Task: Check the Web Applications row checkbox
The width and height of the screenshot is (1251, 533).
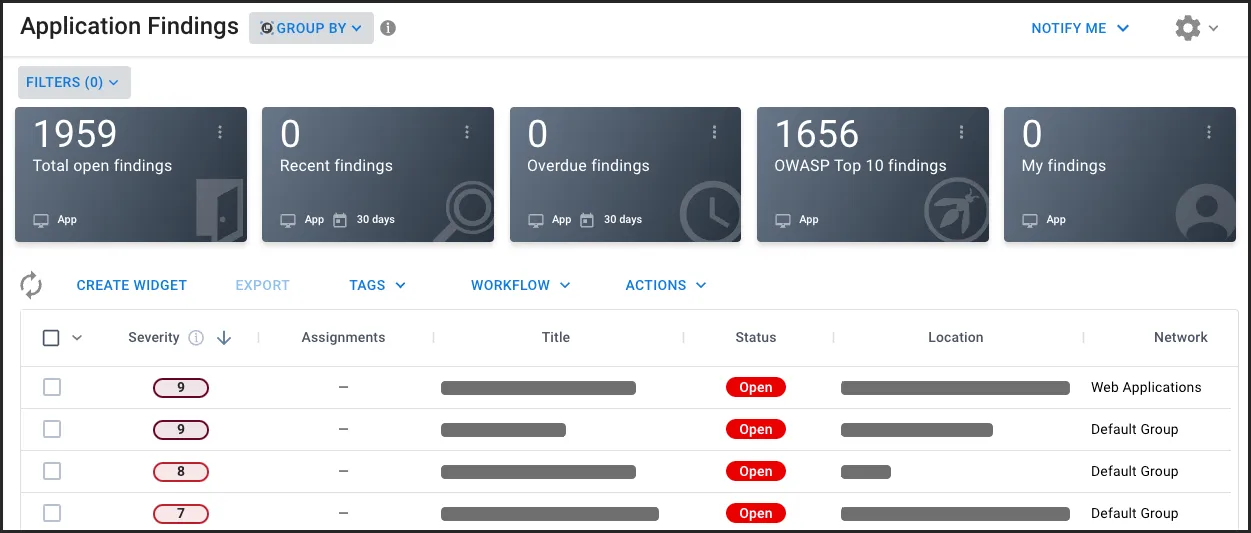Action: [52, 387]
